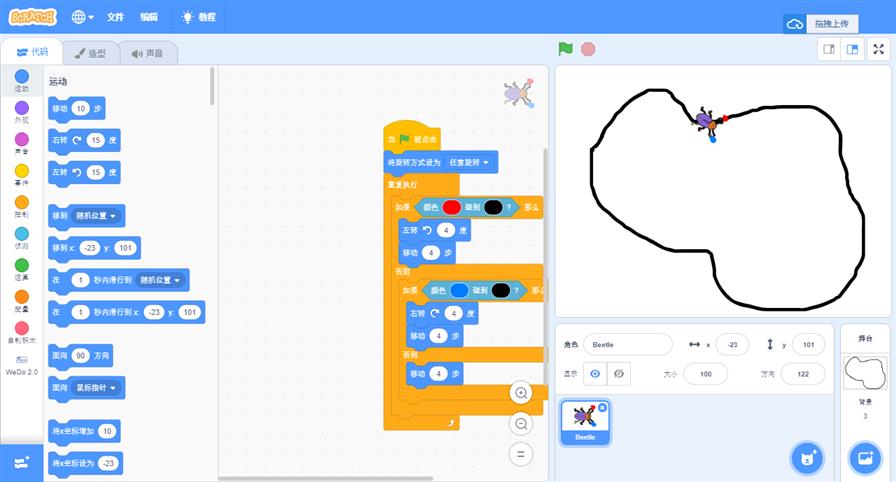Open the choose a sprite button
The image size is (896, 482).
(x=806, y=458)
